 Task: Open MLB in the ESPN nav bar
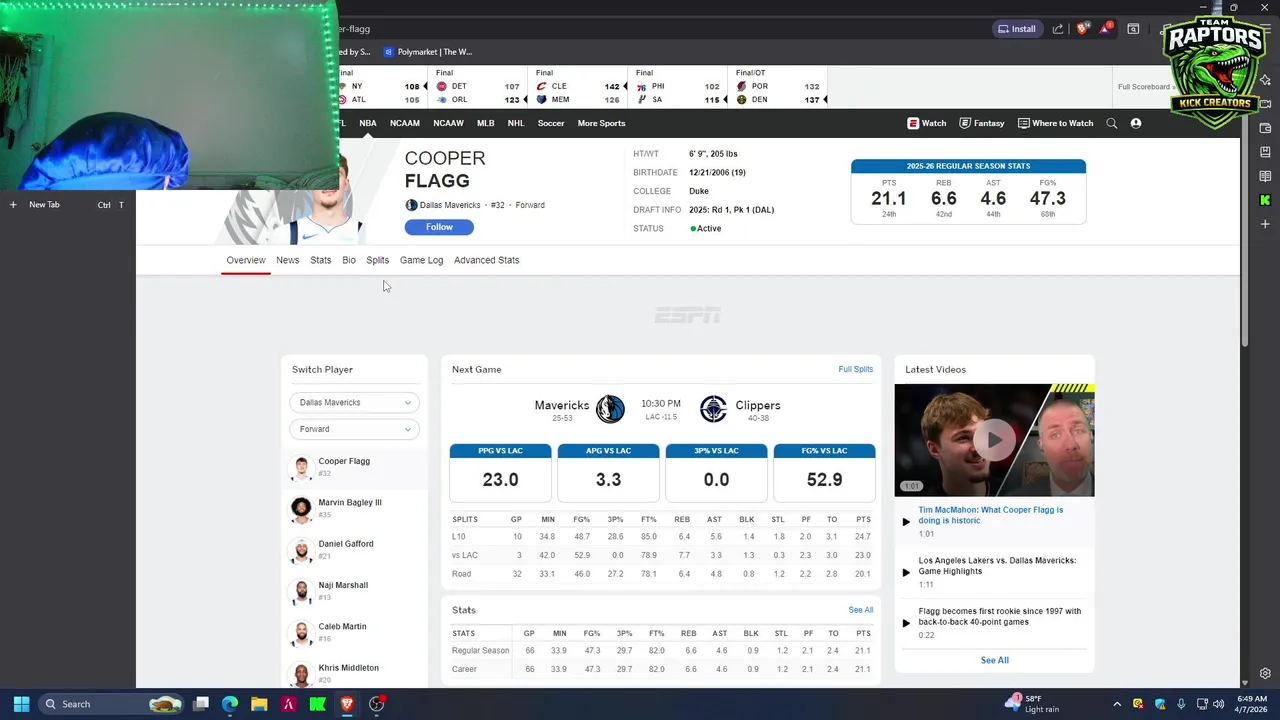pyautogui.click(x=485, y=123)
